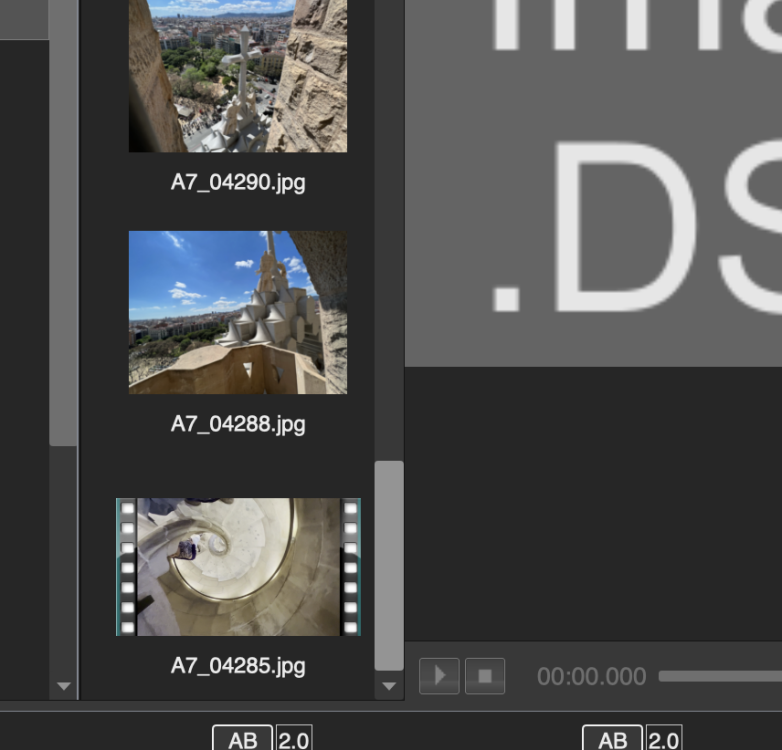The height and width of the screenshot is (750, 782).
Task: Select the A7_04290.jpg thumbnail
Action: tap(238, 75)
